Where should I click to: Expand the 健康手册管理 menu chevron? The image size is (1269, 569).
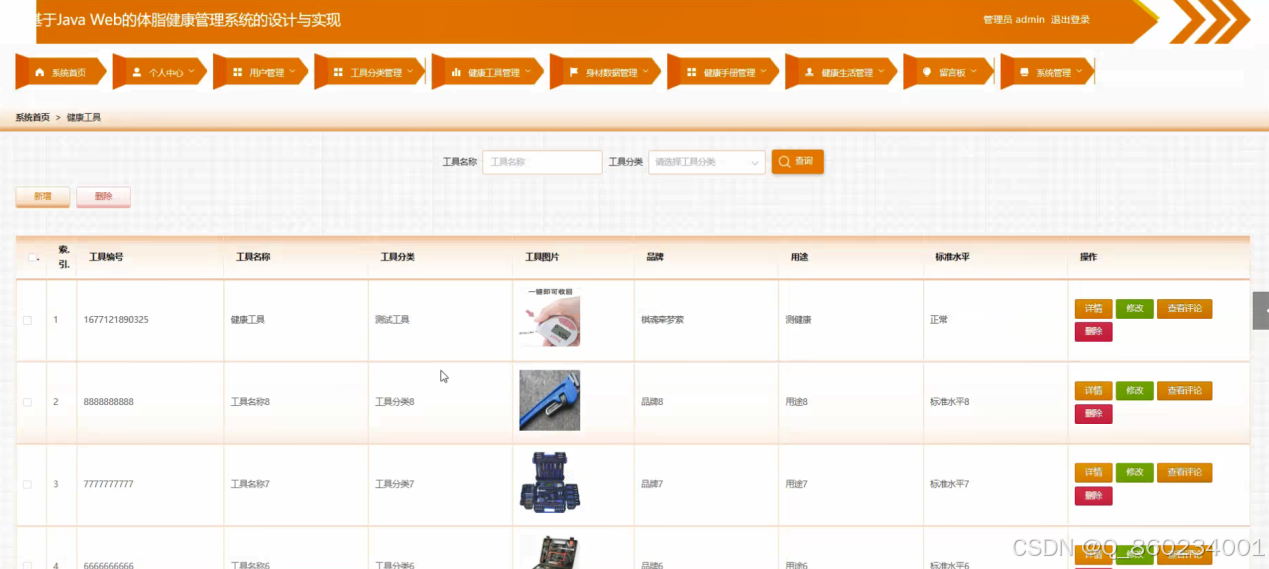pos(763,72)
